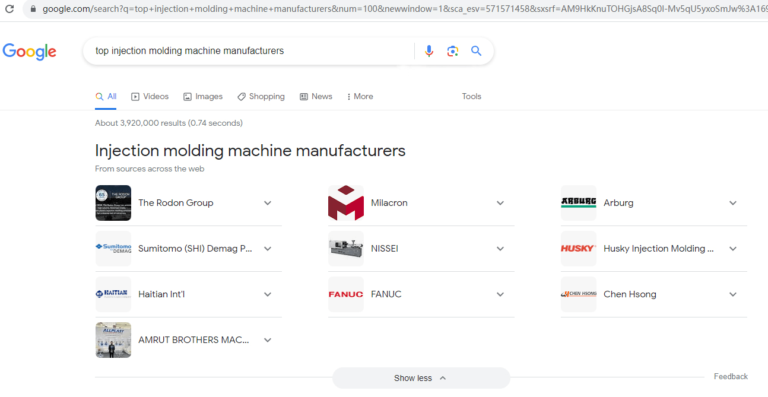Expand the Arburg entry chevron
Screen dimensions: 768x397
point(733,203)
